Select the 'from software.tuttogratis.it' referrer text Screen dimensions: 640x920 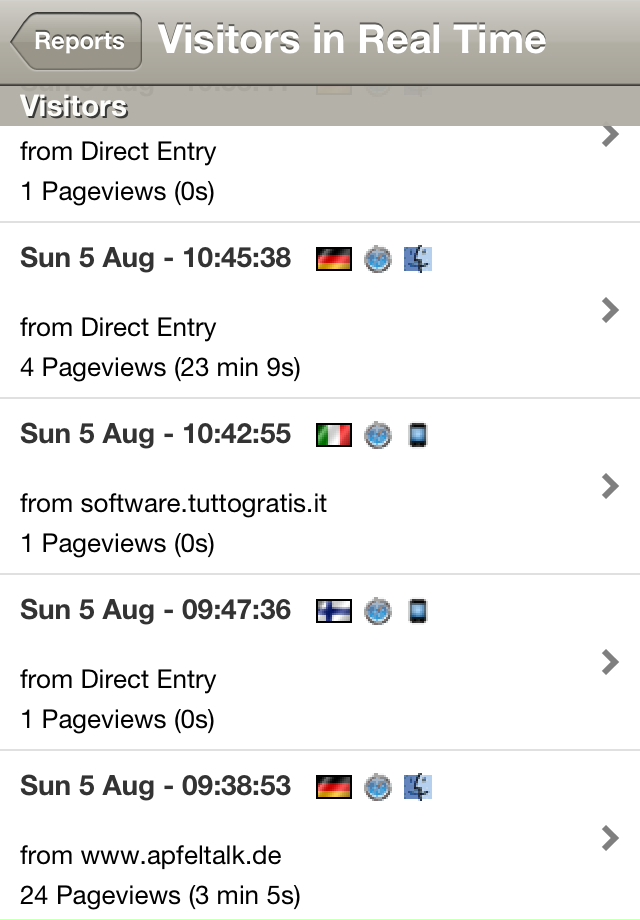174,503
